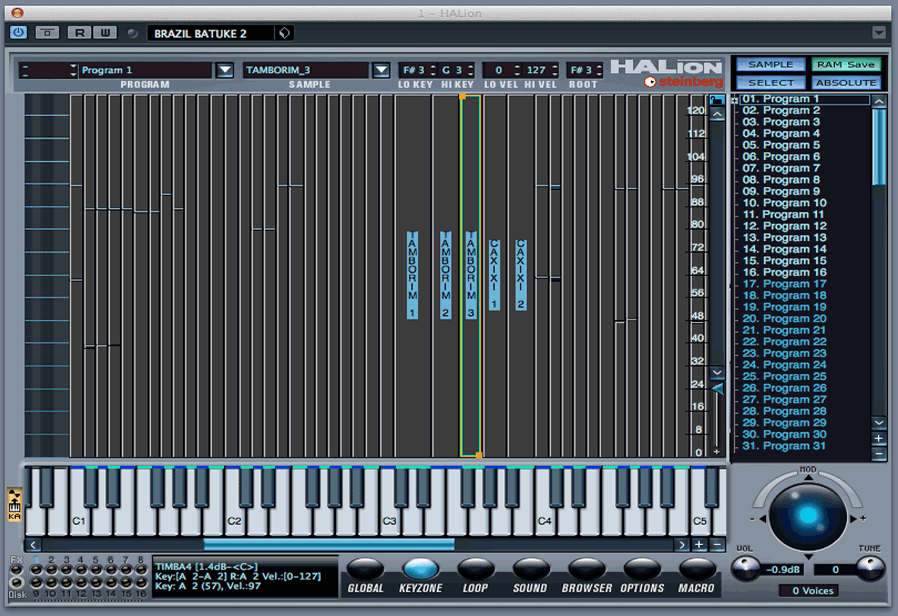This screenshot has width=898, height=616.
Task: Click the RAM Save button
Action: pyautogui.click(x=846, y=64)
